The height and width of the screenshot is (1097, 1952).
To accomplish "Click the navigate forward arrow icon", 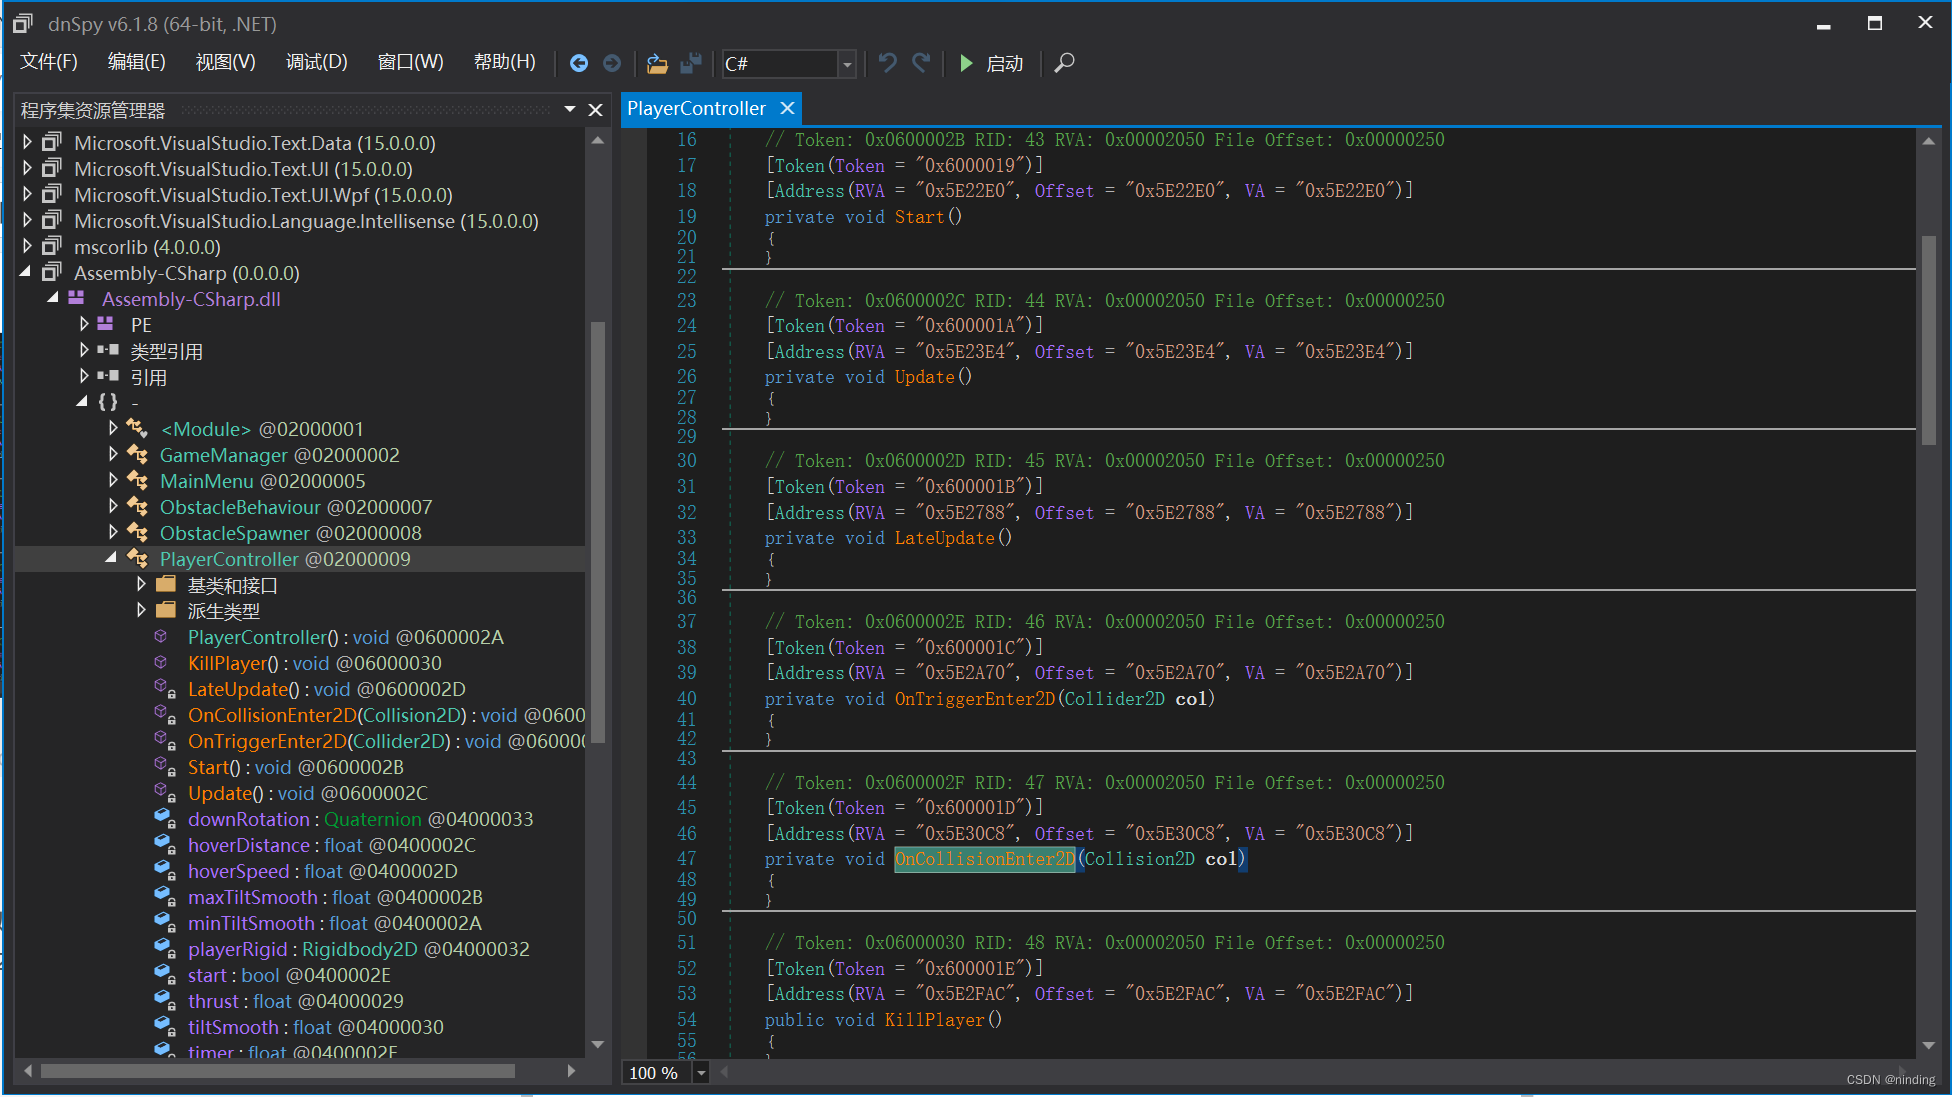I will 612,63.
